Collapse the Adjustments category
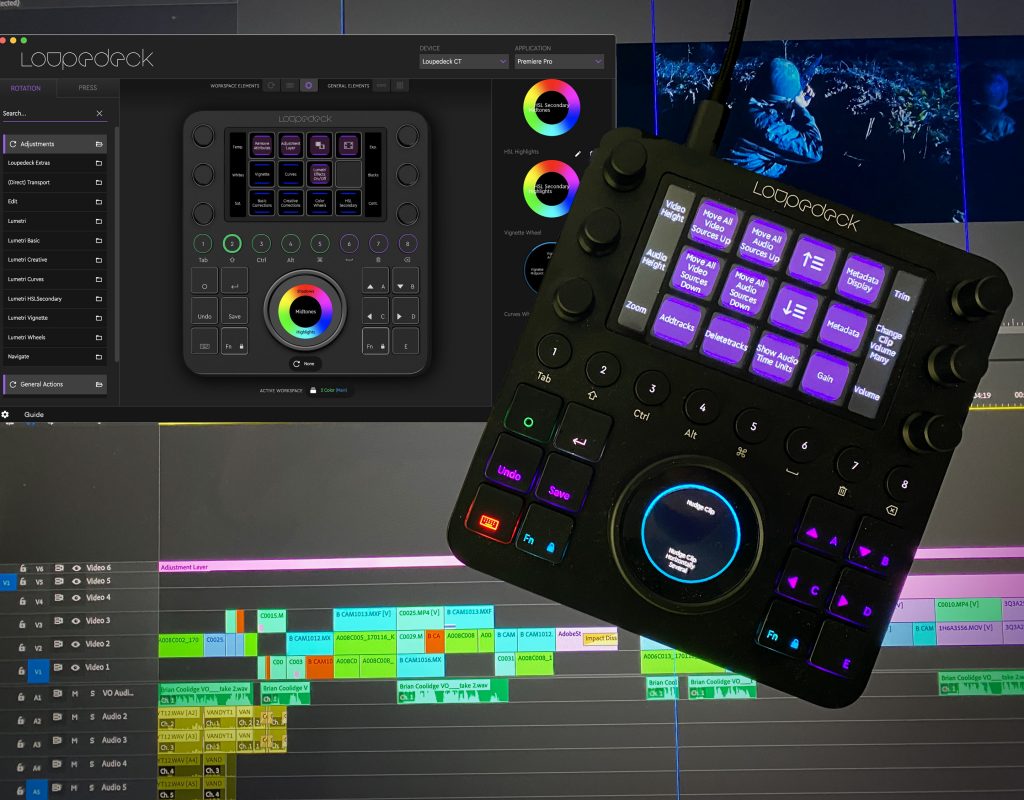Image resolution: width=1024 pixels, height=800 pixels. point(55,144)
